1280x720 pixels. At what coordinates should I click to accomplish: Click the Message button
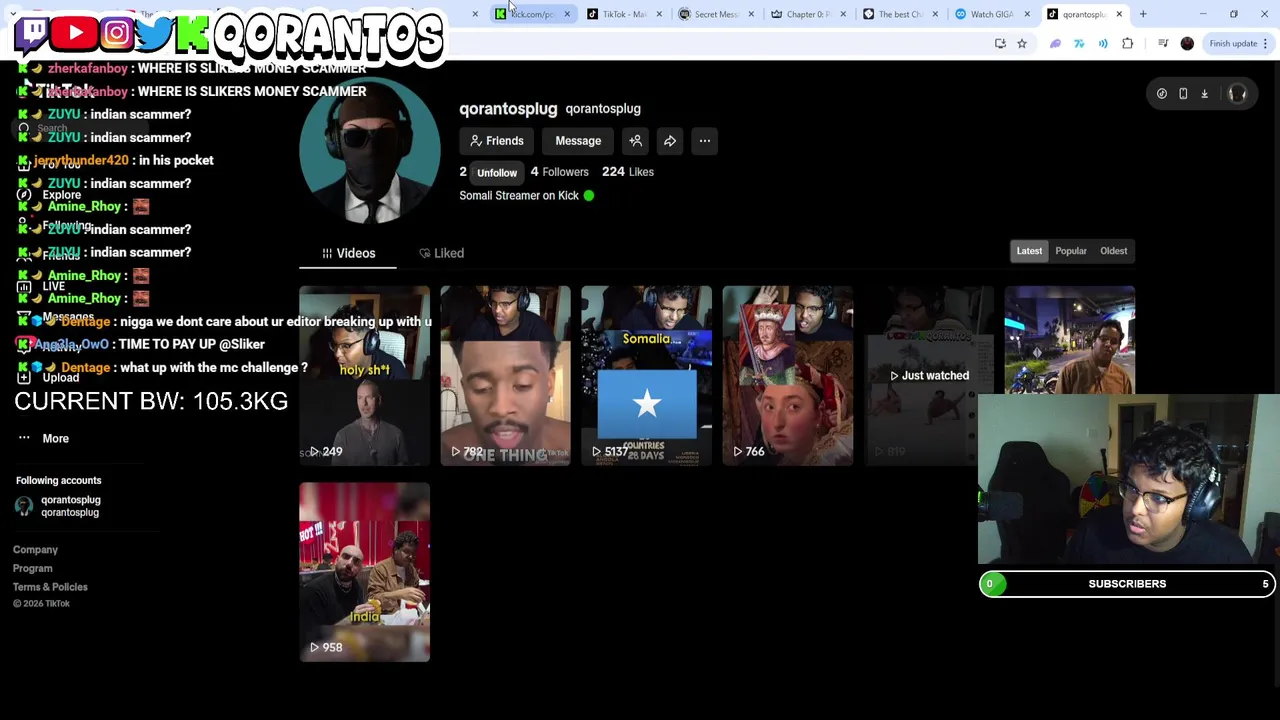point(578,141)
